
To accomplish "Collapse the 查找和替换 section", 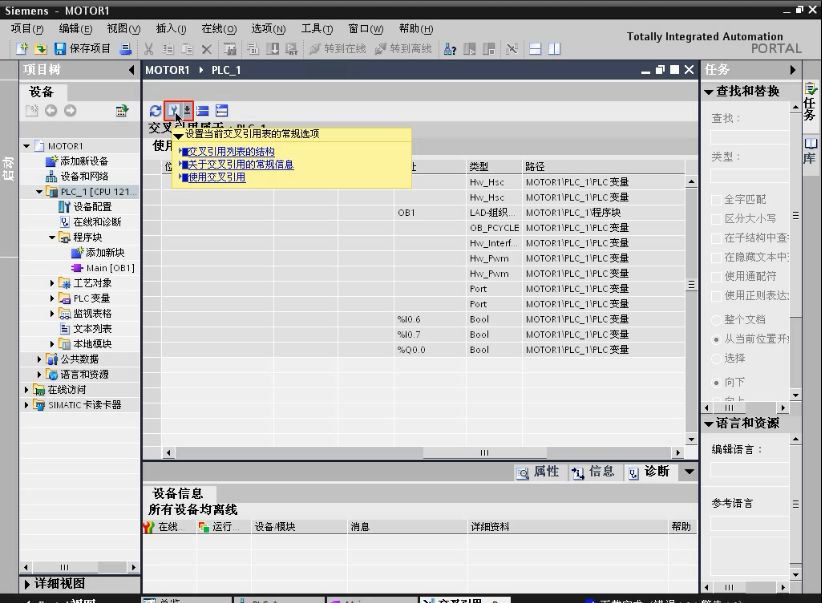I will coord(709,92).
